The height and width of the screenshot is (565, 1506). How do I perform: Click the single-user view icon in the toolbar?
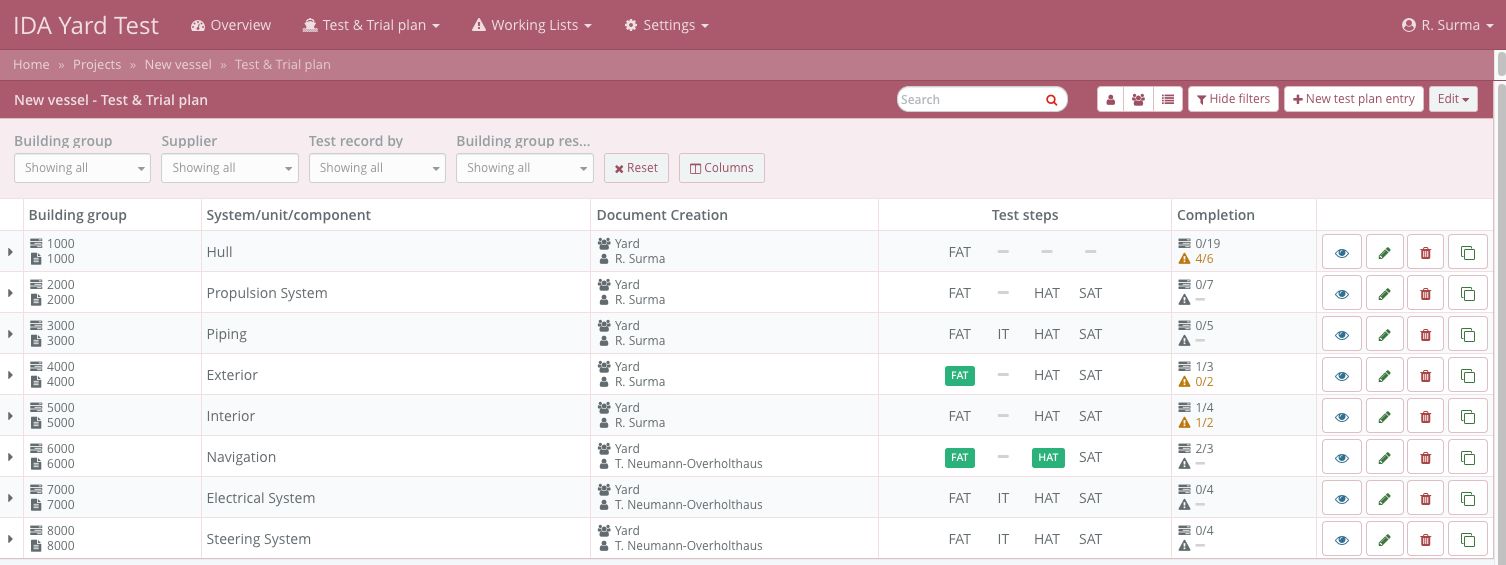[1110, 99]
